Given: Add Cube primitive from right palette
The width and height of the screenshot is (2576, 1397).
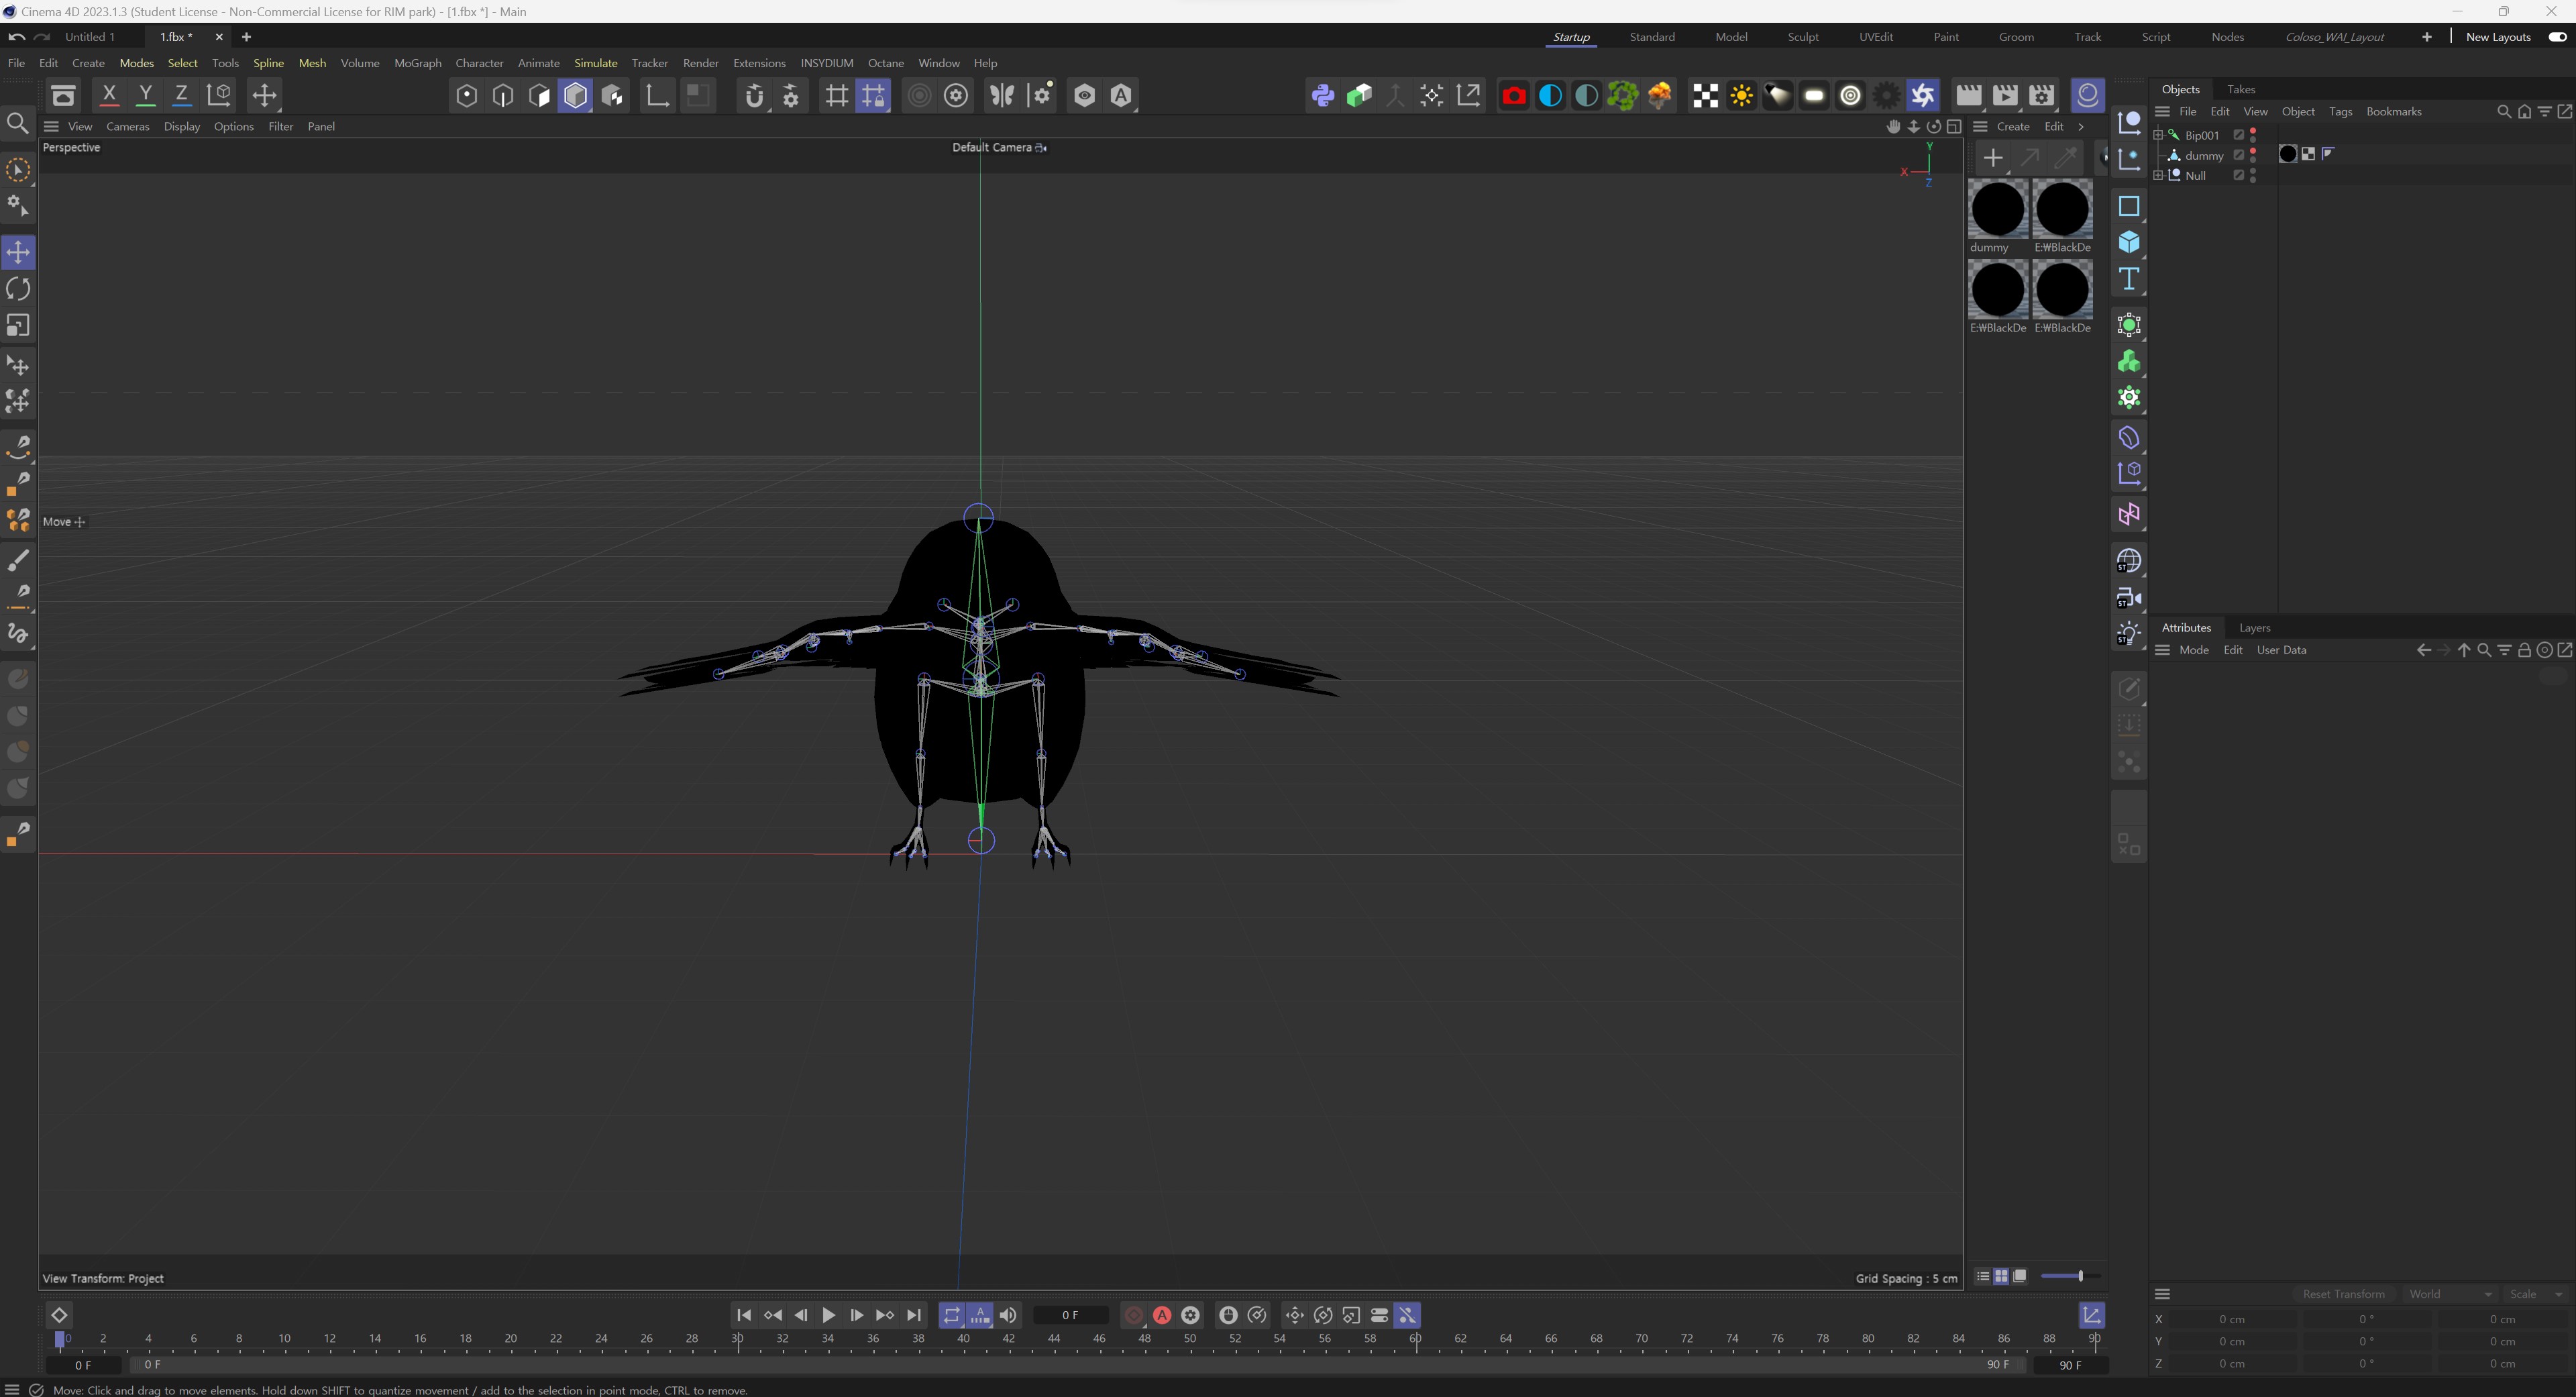Looking at the screenshot, I should [x=2129, y=243].
